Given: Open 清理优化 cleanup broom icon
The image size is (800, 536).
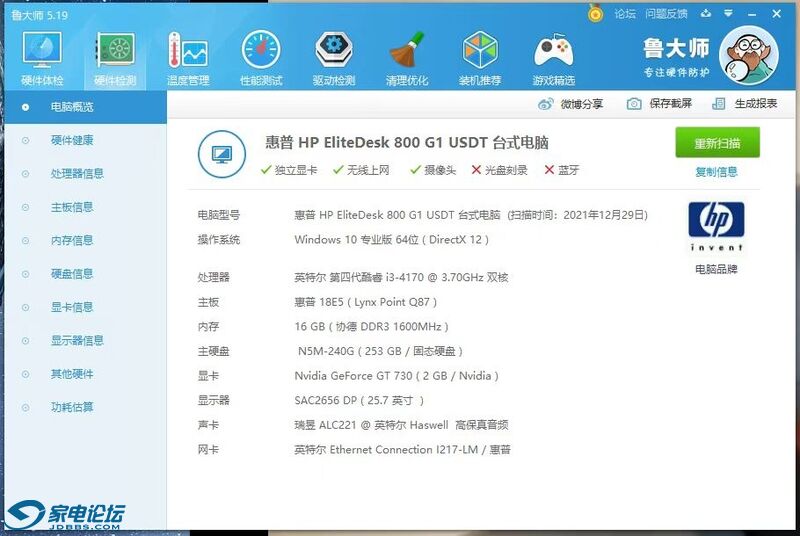Looking at the screenshot, I should 407,59.
